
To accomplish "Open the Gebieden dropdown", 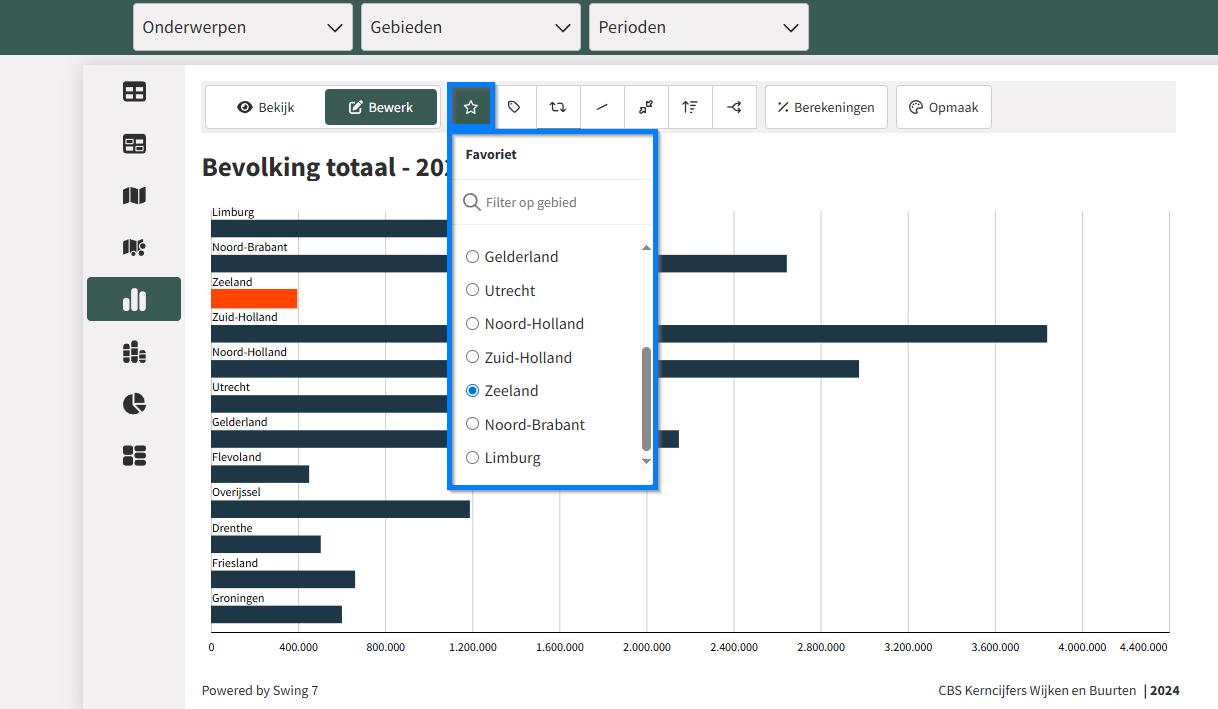I will pyautogui.click(x=471, y=27).
